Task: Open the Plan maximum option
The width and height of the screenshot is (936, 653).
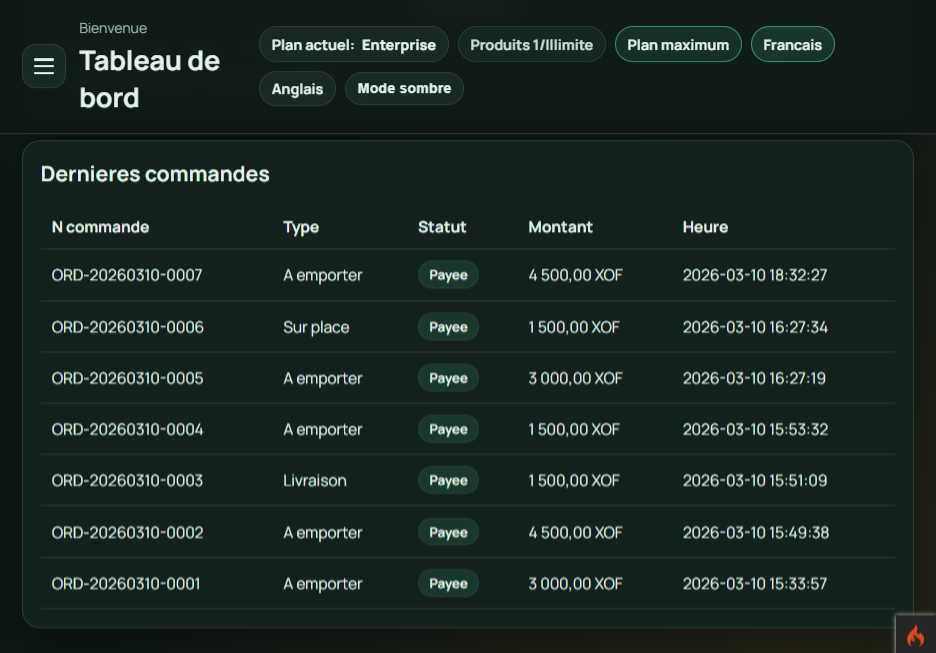Action: [678, 44]
